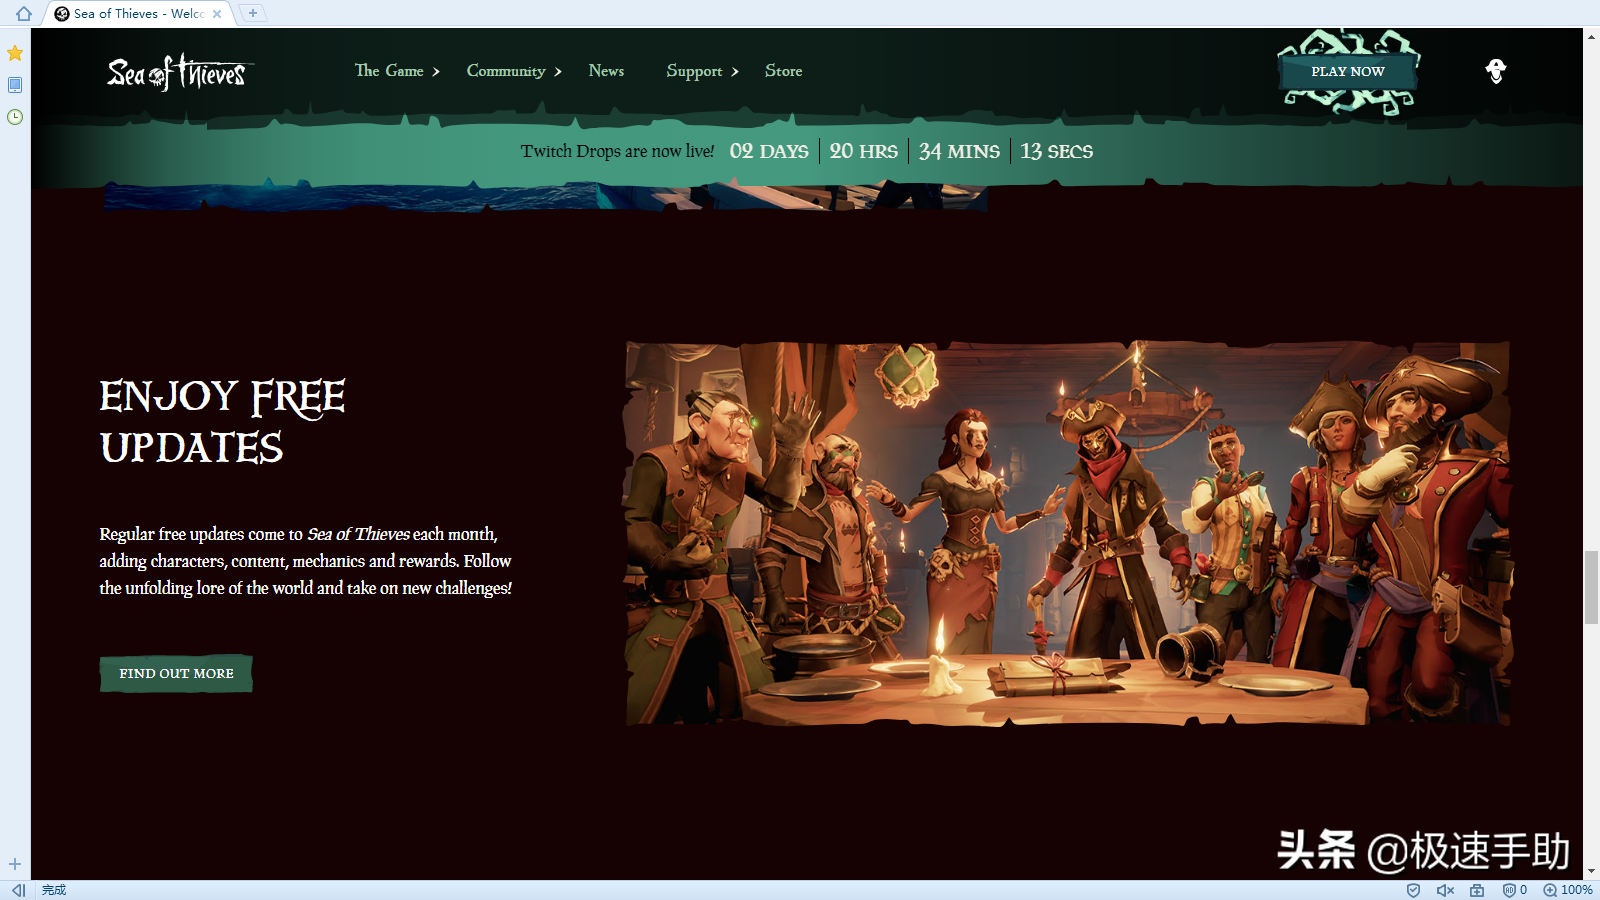Open the history clock in the sidebar
The image size is (1600, 900).
pos(15,117)
